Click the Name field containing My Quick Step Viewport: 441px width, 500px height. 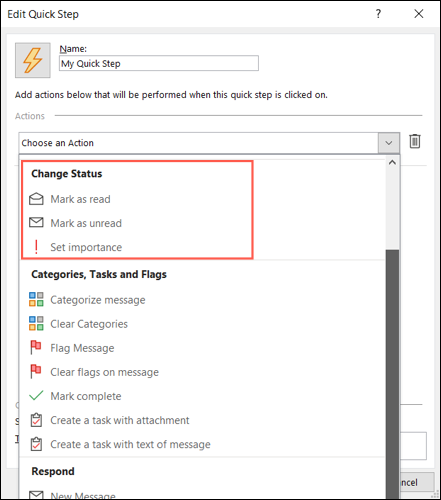pyautogui.click(x=159, y=63)
